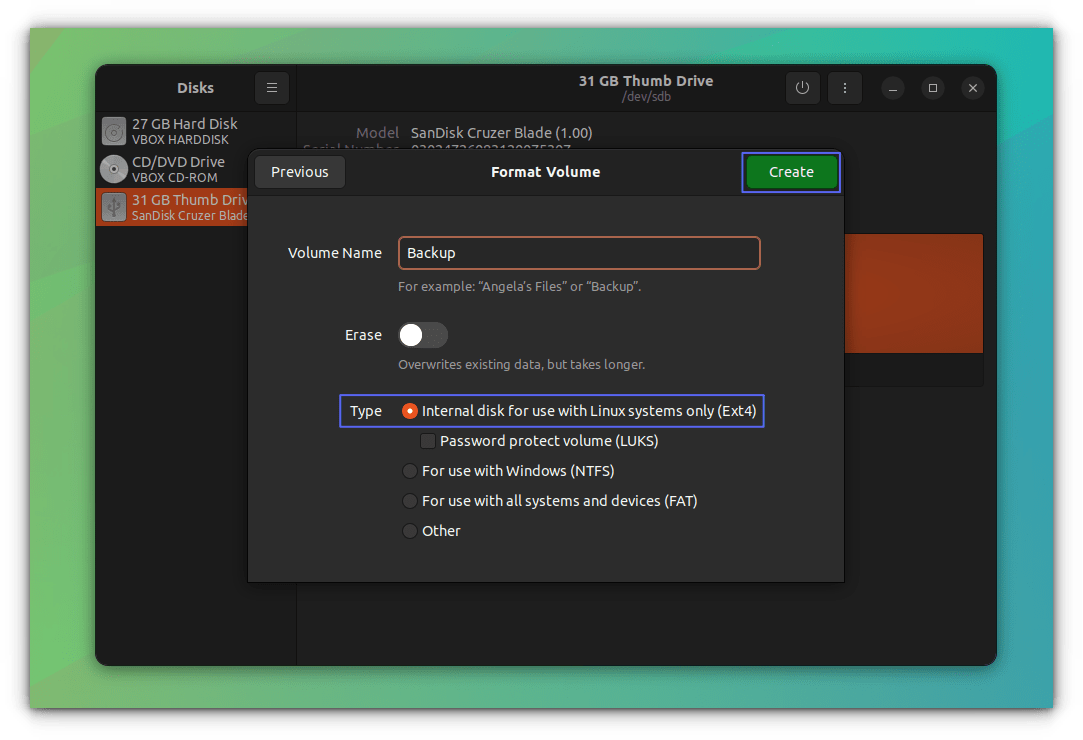Click the Volume Name field containing Backup
Viewport: 1083px width, 740px height.
(578, 253)
